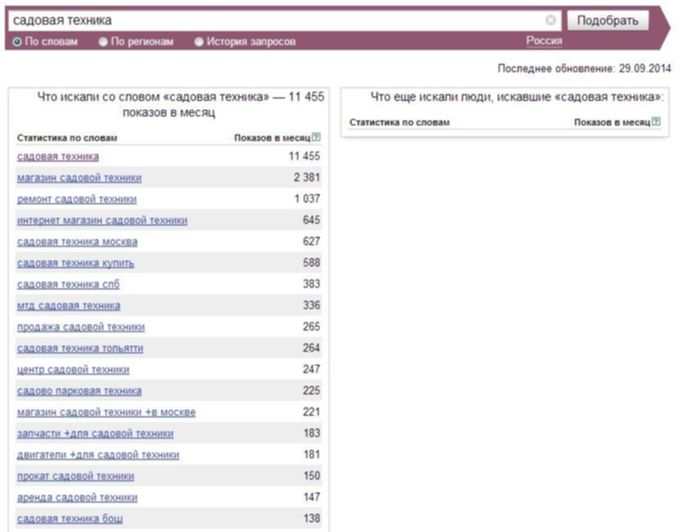Open "аренда садовой техники" keyword link
The height and width of the screenshot is (532, 688).
point(77,498)
